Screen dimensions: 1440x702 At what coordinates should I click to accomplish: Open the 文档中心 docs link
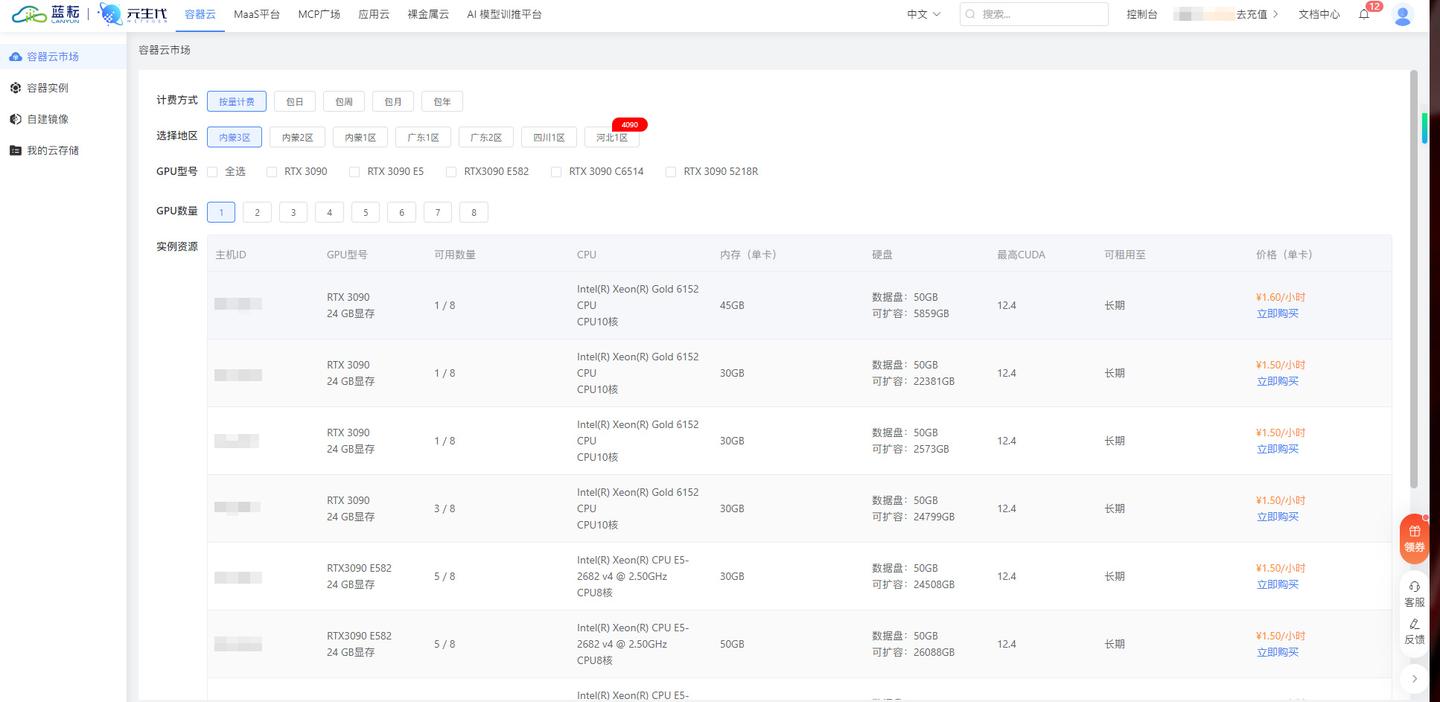(1319, 14)
